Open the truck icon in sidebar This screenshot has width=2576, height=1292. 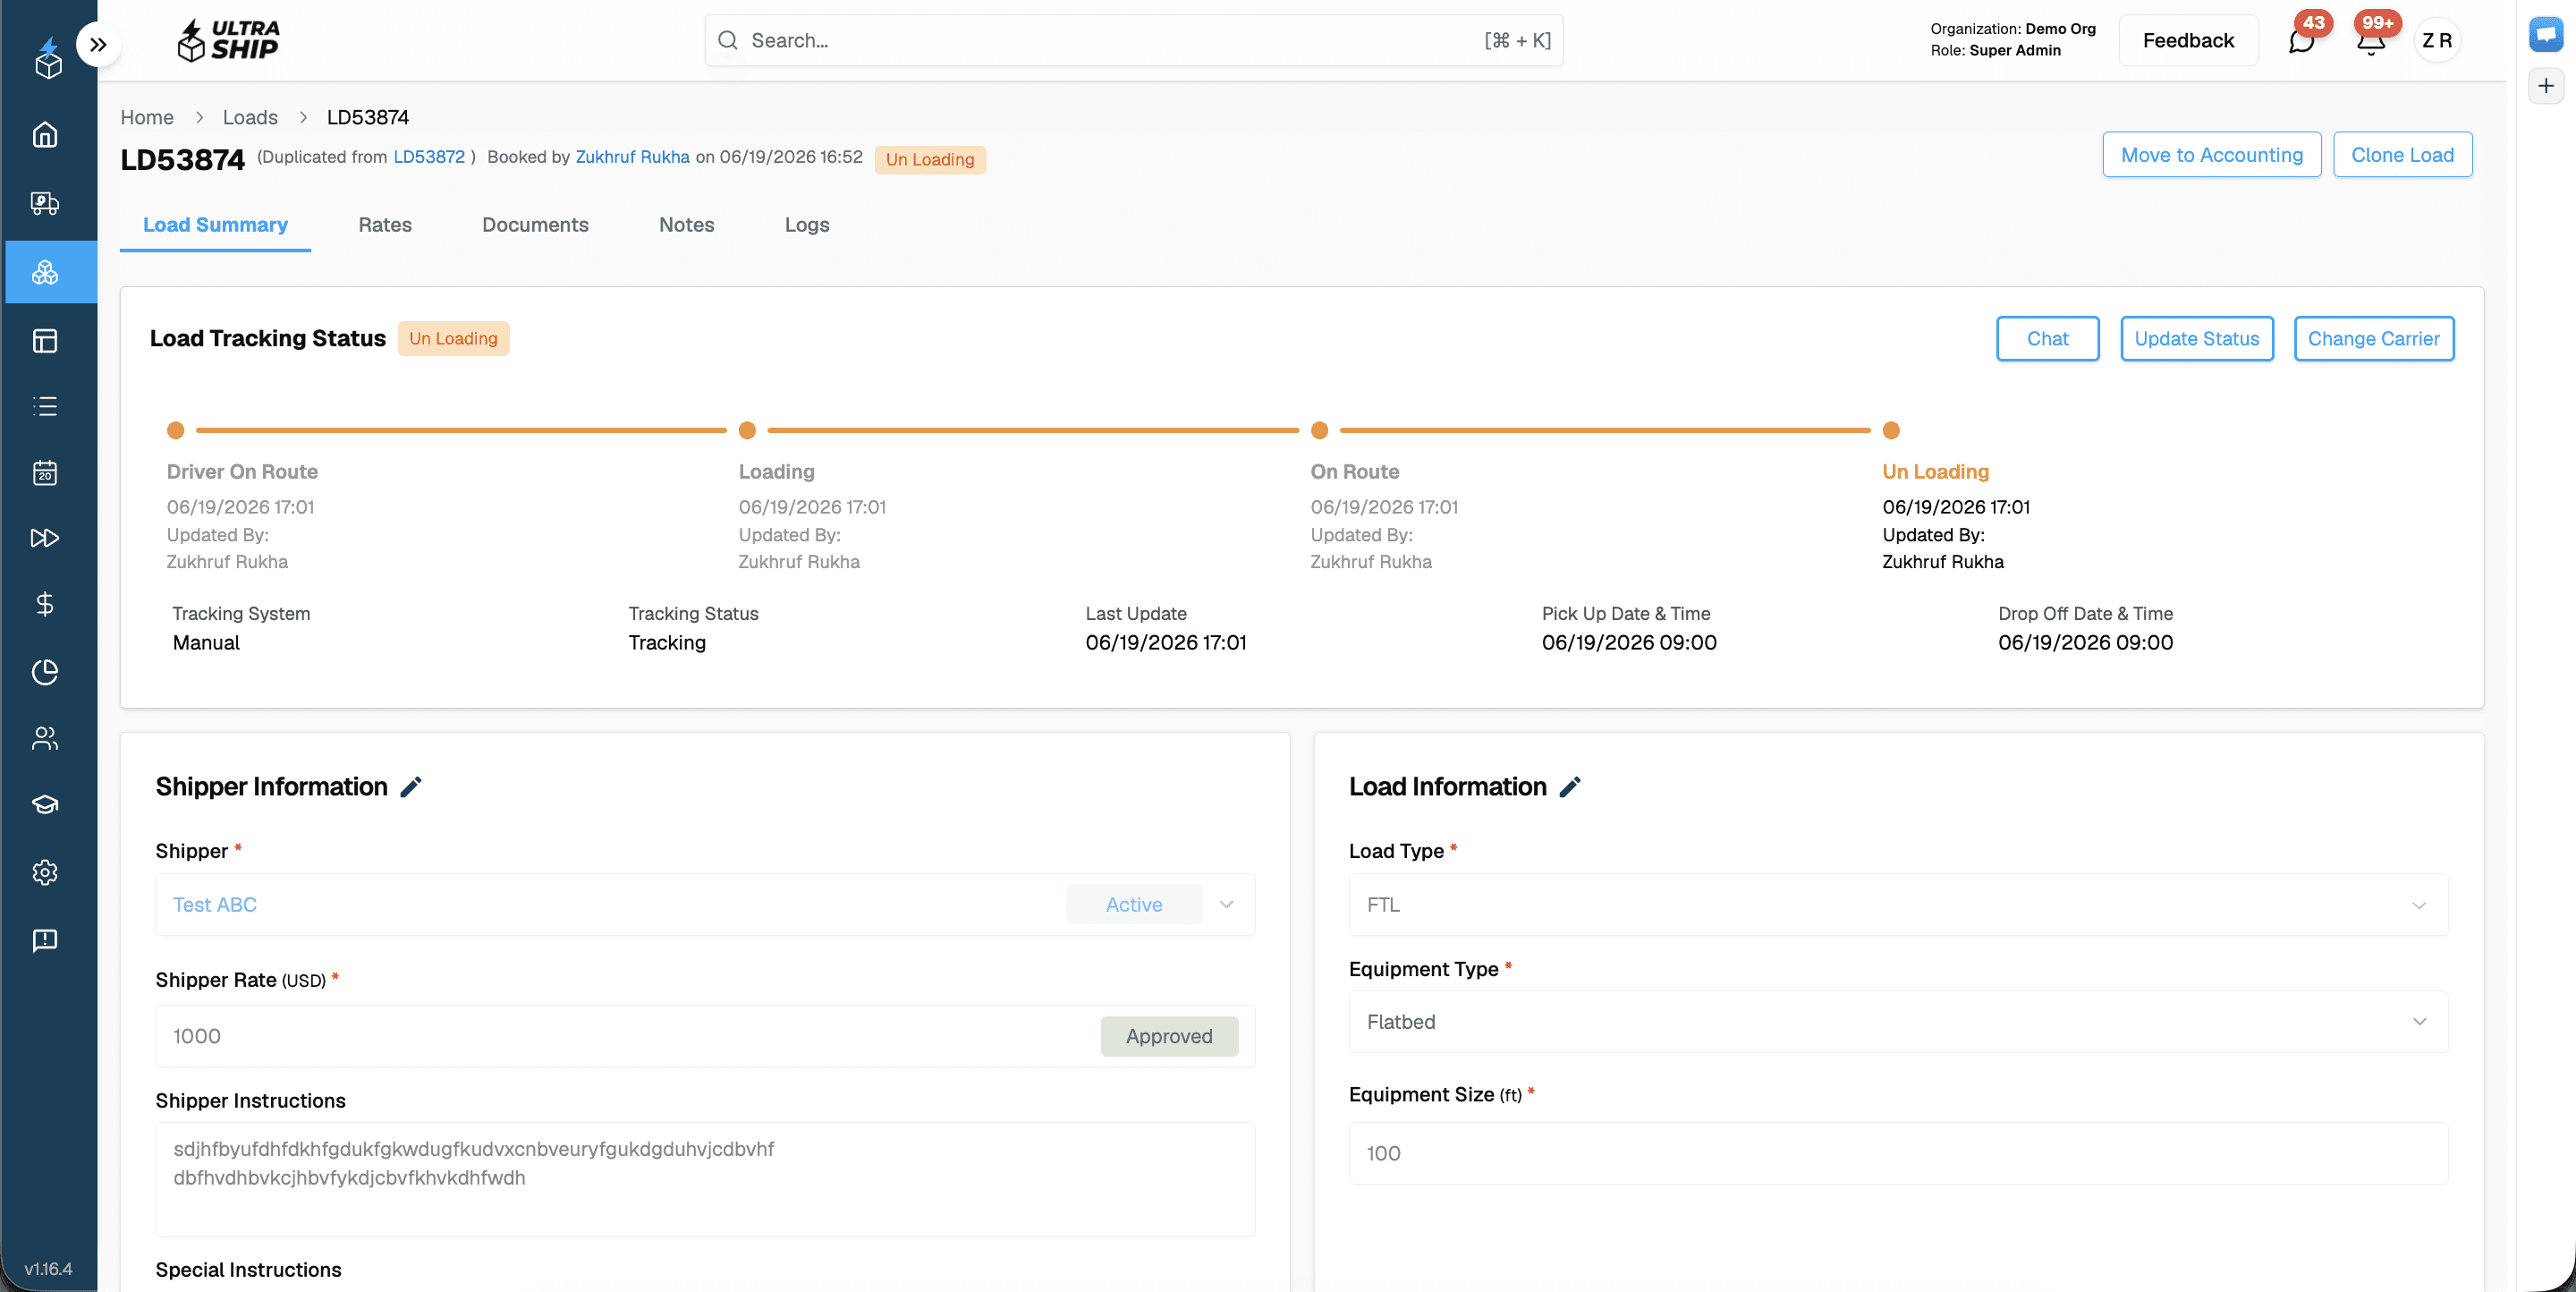(45, 203)
